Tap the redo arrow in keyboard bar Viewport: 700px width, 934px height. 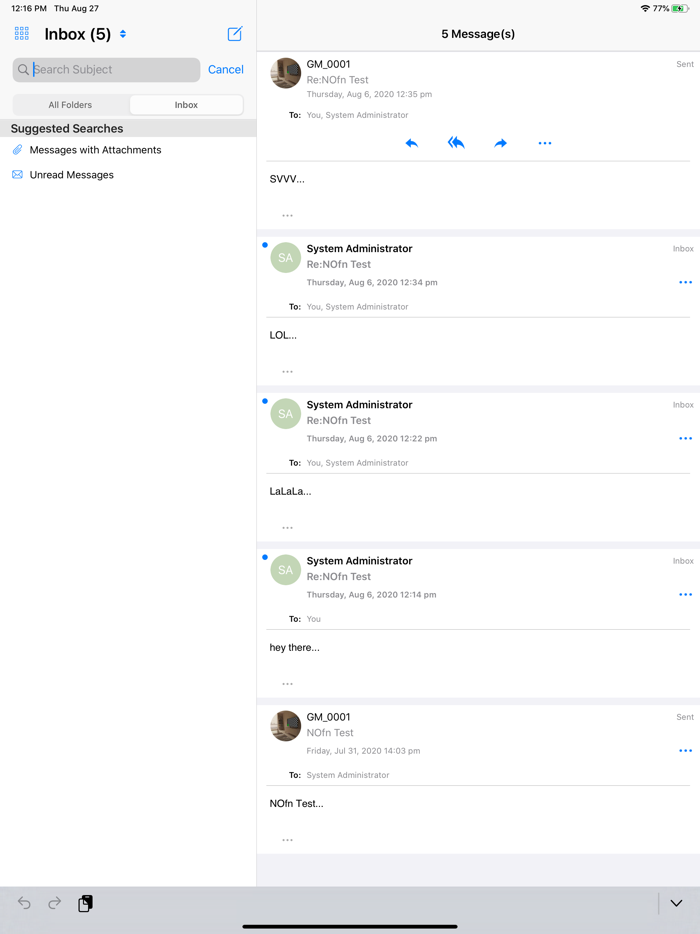(x=55, y=903)
